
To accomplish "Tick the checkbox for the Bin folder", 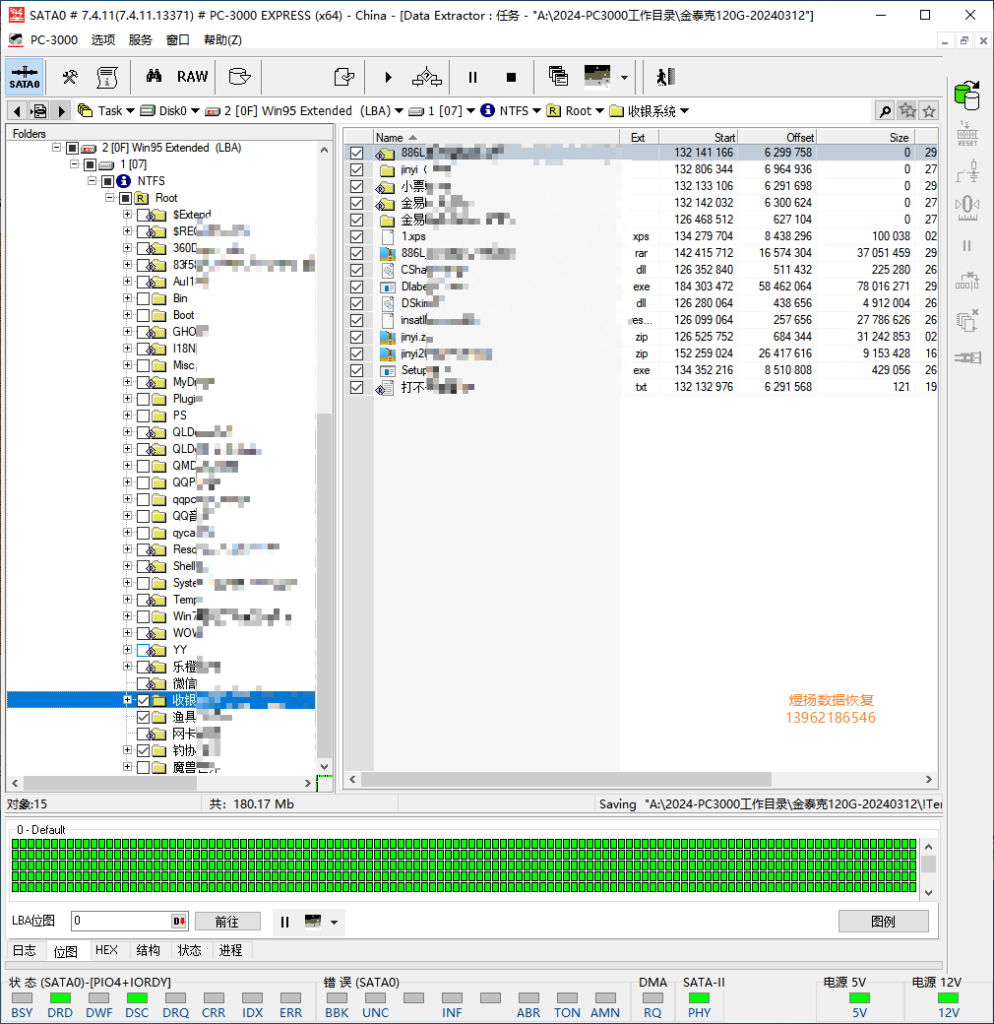I will tap(143, 298).
